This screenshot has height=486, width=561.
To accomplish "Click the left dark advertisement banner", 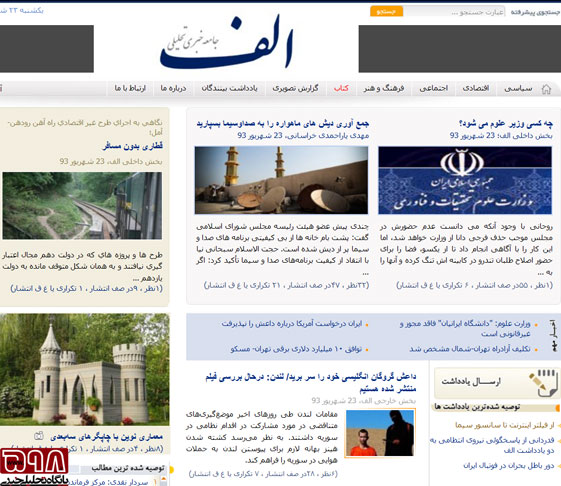I will 47,49.
